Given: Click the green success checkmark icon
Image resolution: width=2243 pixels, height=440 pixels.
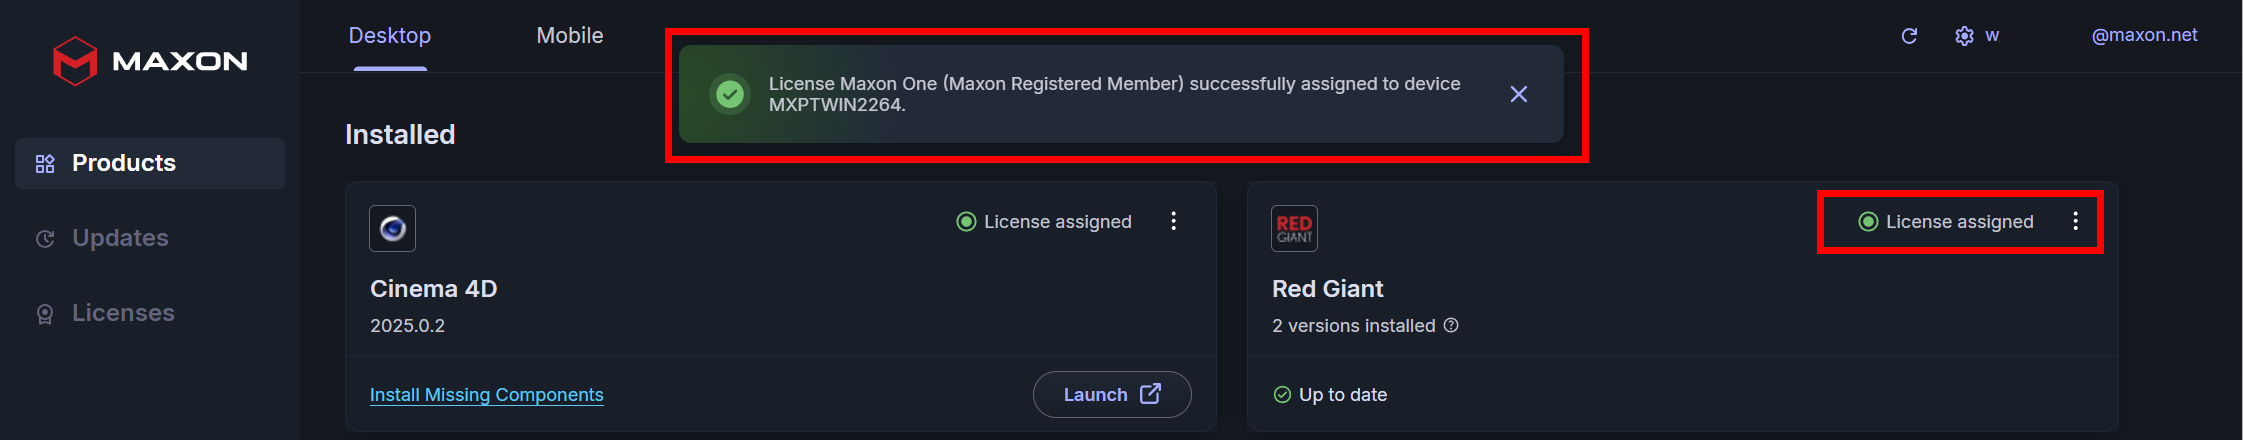Looking at the screenshot, I should pos(730,94).
